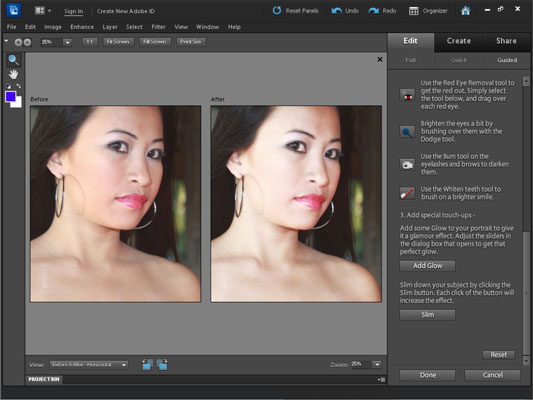
Task: Click the guided panel scrollbar down arrow
Action: (x=526, y=360)
